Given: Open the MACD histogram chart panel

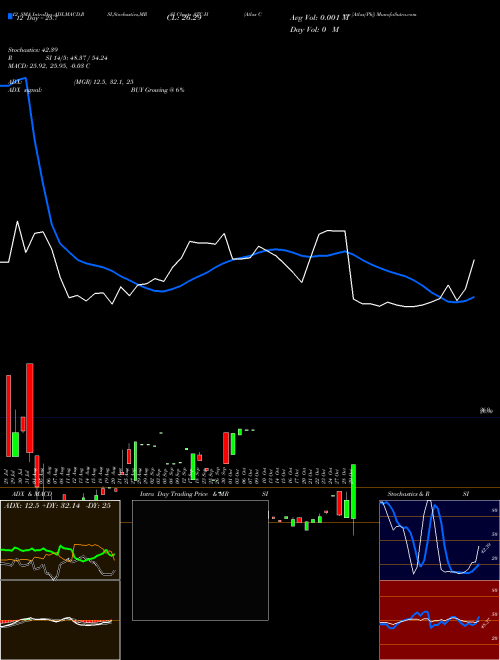Looking at the screenshot, I should click(x=60, y=620).
